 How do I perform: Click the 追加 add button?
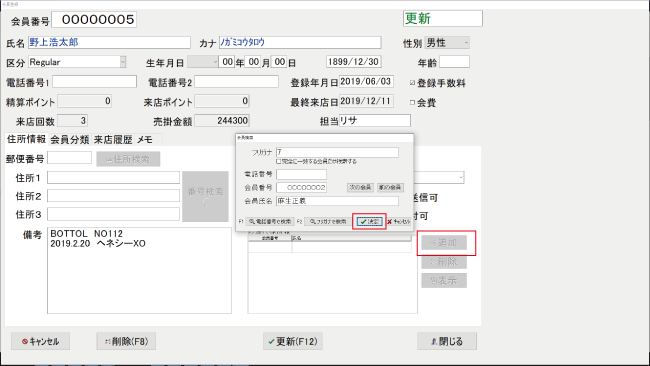tap(444, 242)
